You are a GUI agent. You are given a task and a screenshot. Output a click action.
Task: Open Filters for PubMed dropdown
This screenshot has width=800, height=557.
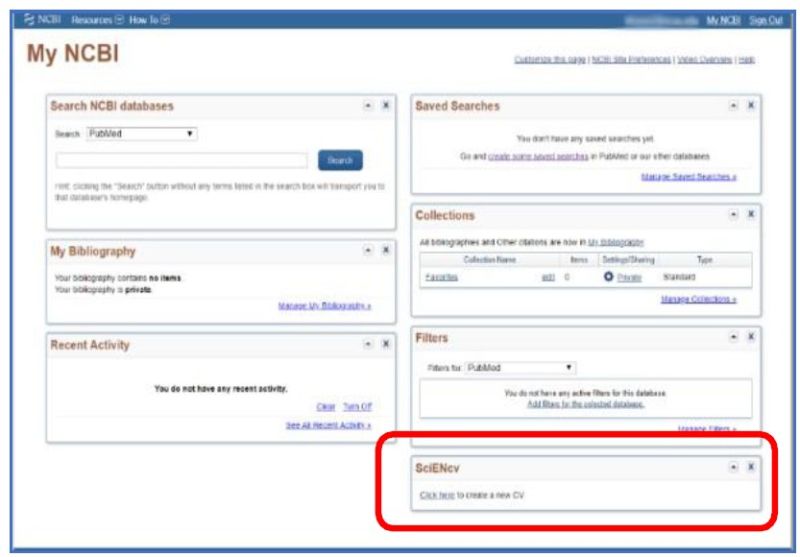[520, 368]
